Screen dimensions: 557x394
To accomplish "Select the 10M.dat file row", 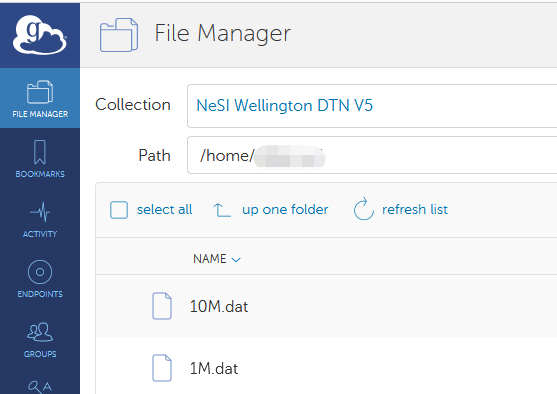I will (x=326, y=306).
